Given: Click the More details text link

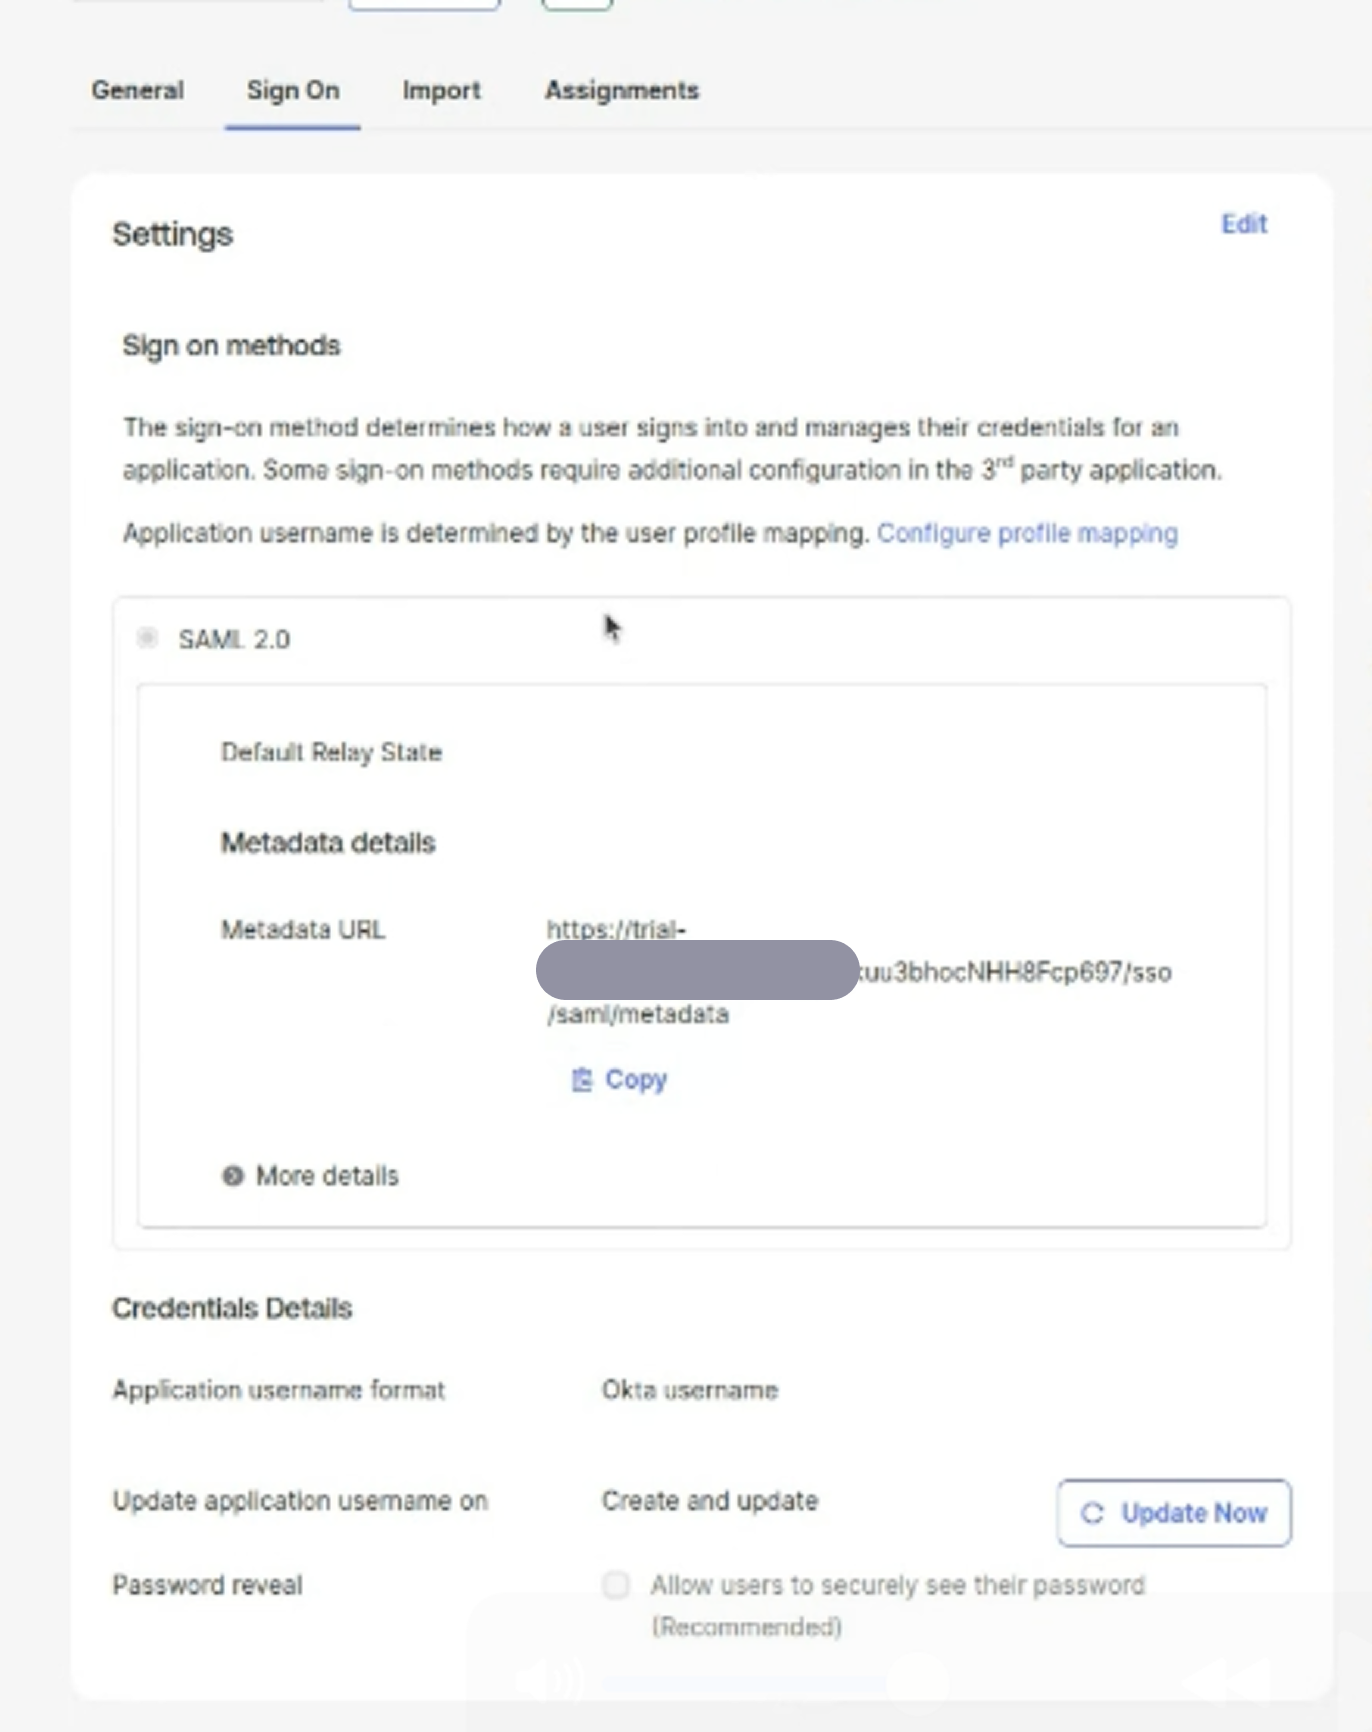Looking at the screenshot, I should pyautogui.click(x=326, y=1176).
